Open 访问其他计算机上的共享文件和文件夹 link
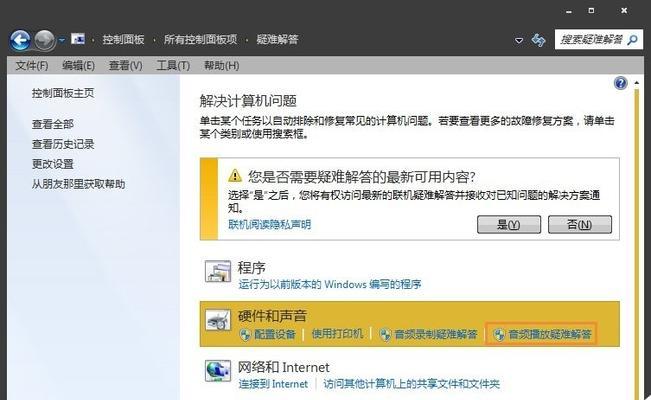 coord(411,384)
